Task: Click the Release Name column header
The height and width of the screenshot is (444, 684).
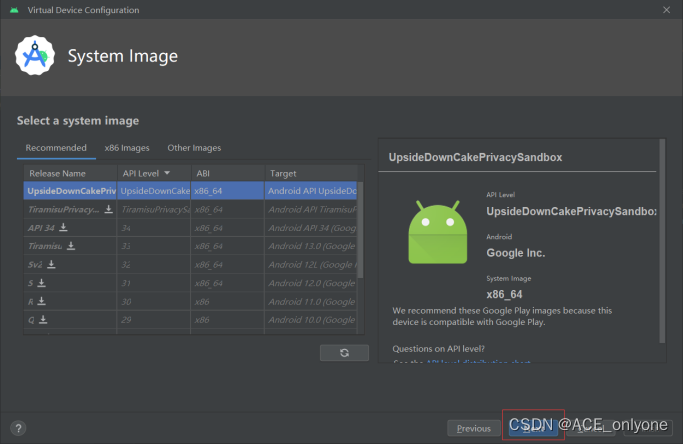Action: [x=70, y=173]
